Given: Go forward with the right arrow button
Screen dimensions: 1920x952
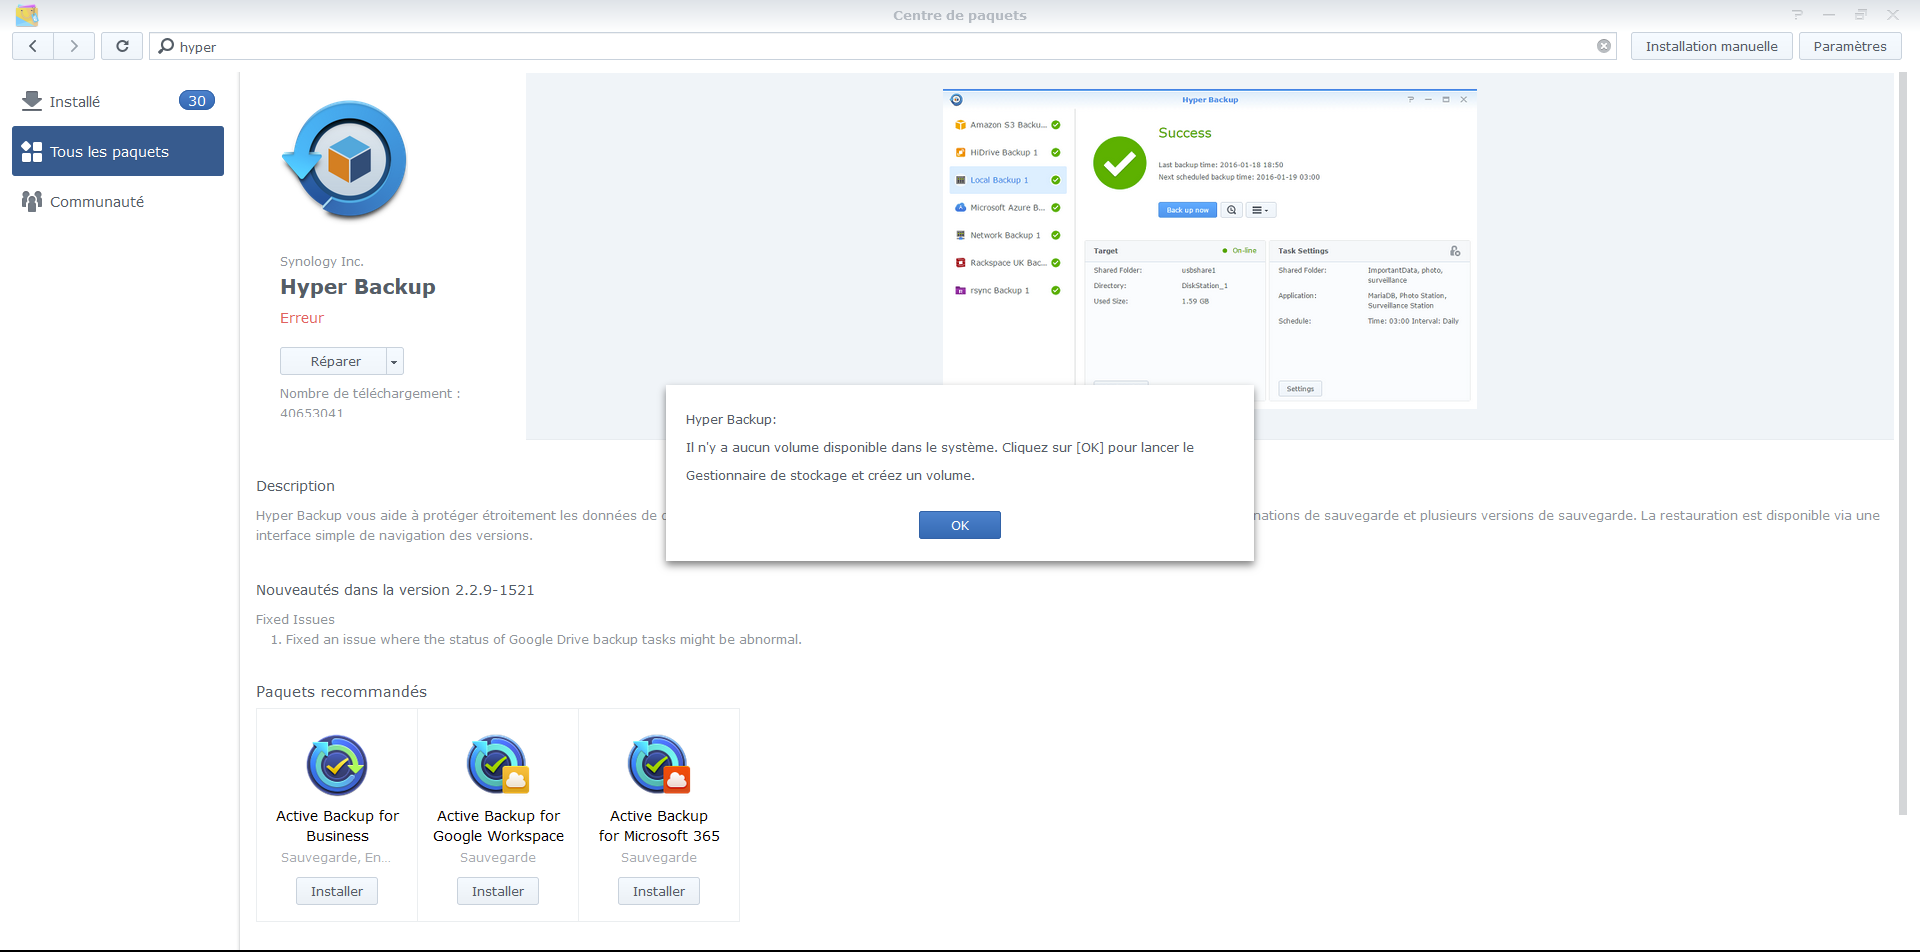Looking at the screenshot, I should pos(74,46).
